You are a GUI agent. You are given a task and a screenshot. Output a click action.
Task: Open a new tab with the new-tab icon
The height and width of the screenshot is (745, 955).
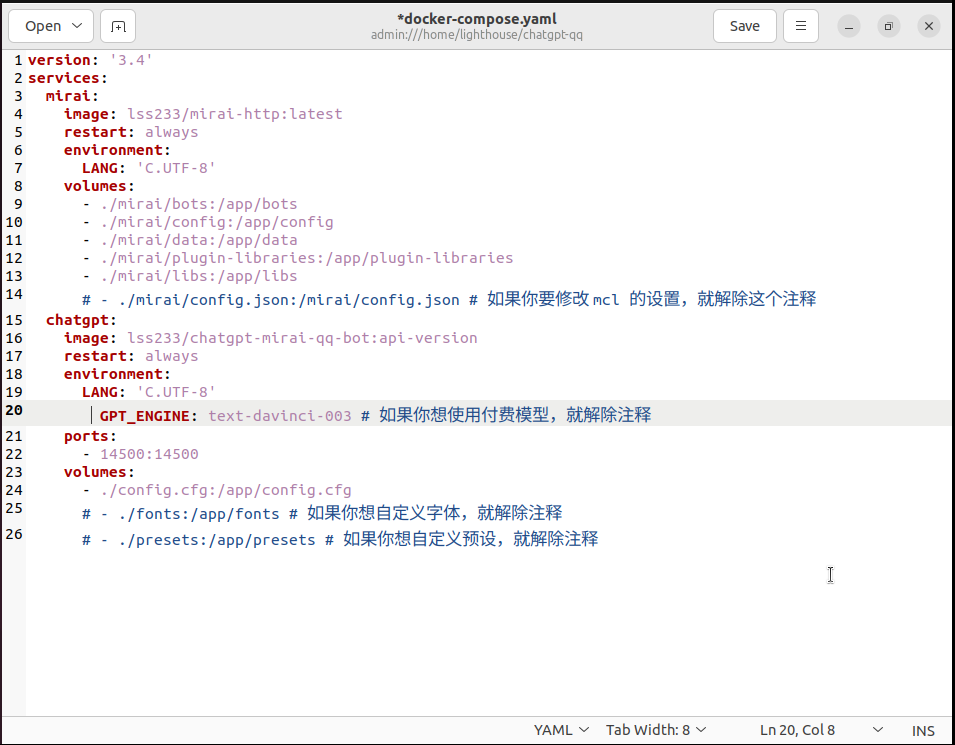(x=117, y=26)
